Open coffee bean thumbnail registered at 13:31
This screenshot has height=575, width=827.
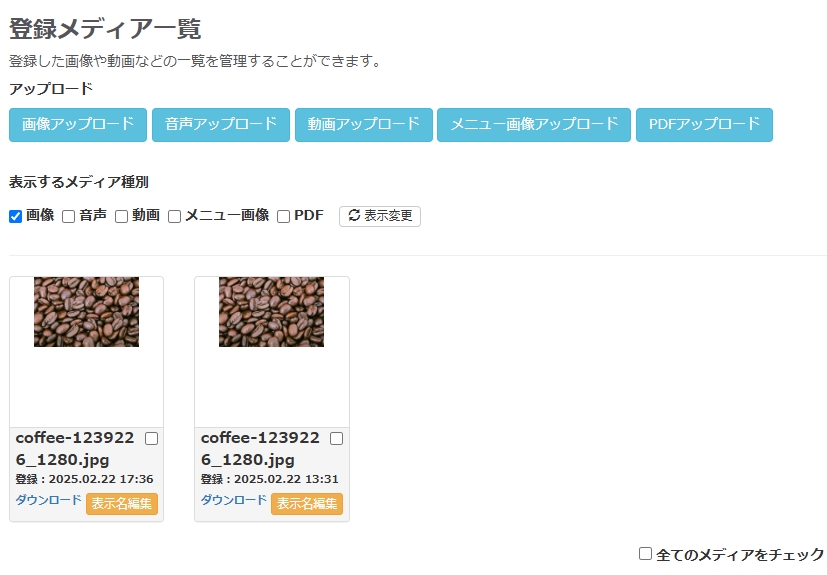pos(271,312)
